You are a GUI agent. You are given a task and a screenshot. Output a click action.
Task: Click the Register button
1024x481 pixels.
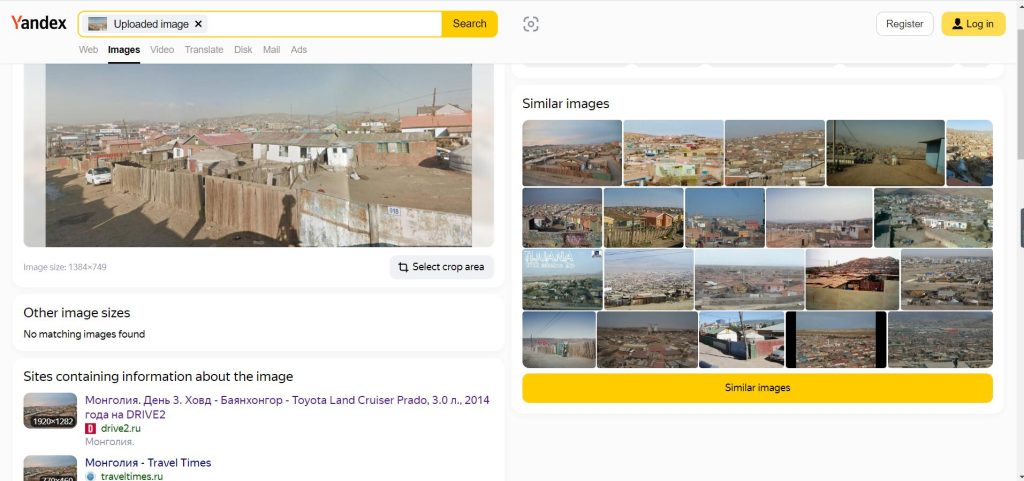904,24
